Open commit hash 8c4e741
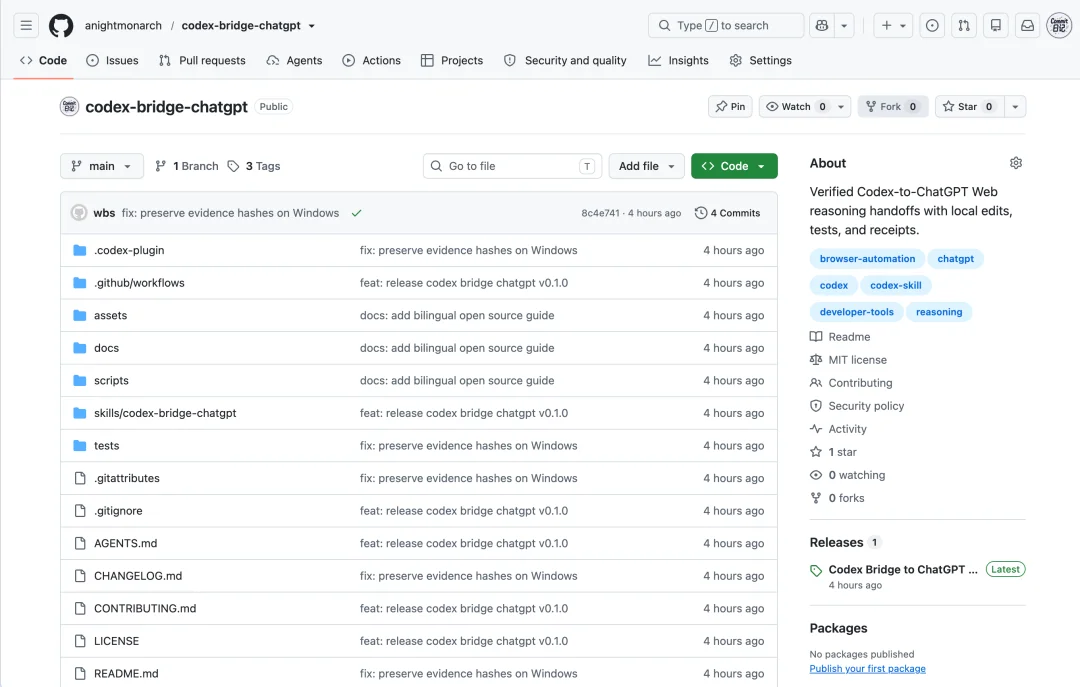This screenshot has width=1080, height=687. [x=600, y=213]
